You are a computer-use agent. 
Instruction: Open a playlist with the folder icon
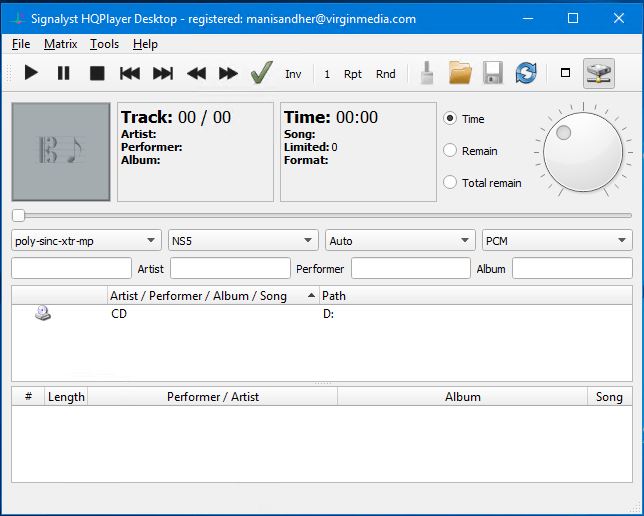[x=460, y=73]
